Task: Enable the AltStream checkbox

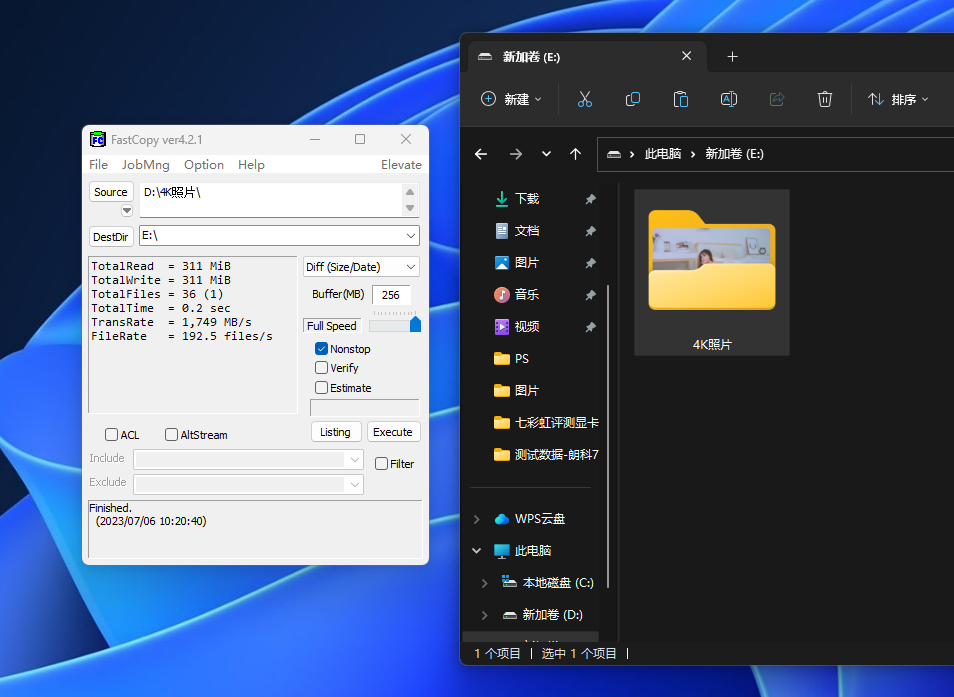Action: (172, 435)
